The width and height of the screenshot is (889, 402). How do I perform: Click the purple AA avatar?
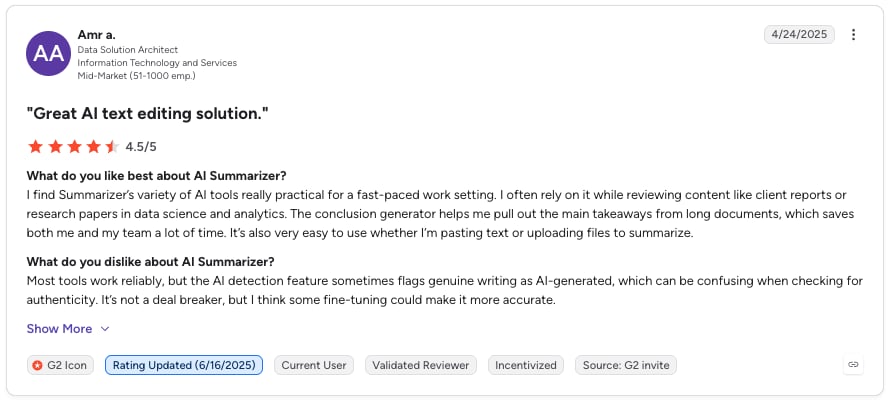[48, 53]
